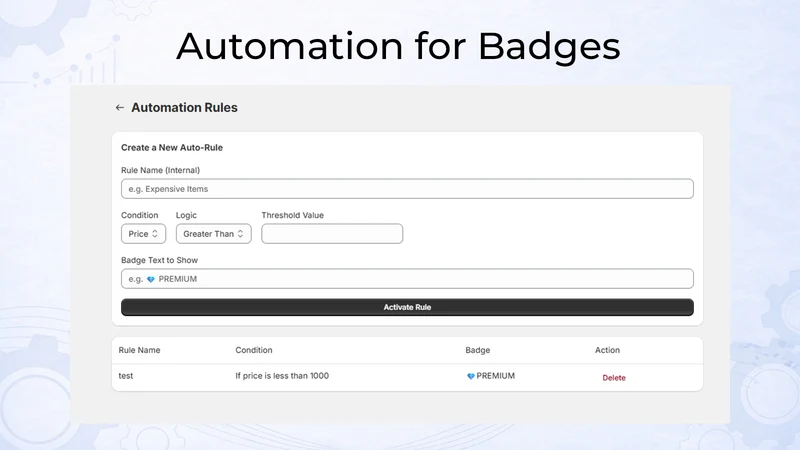Click the 'Badge Text to Show' label
This screenshot has height=450, width=800.
159,260
